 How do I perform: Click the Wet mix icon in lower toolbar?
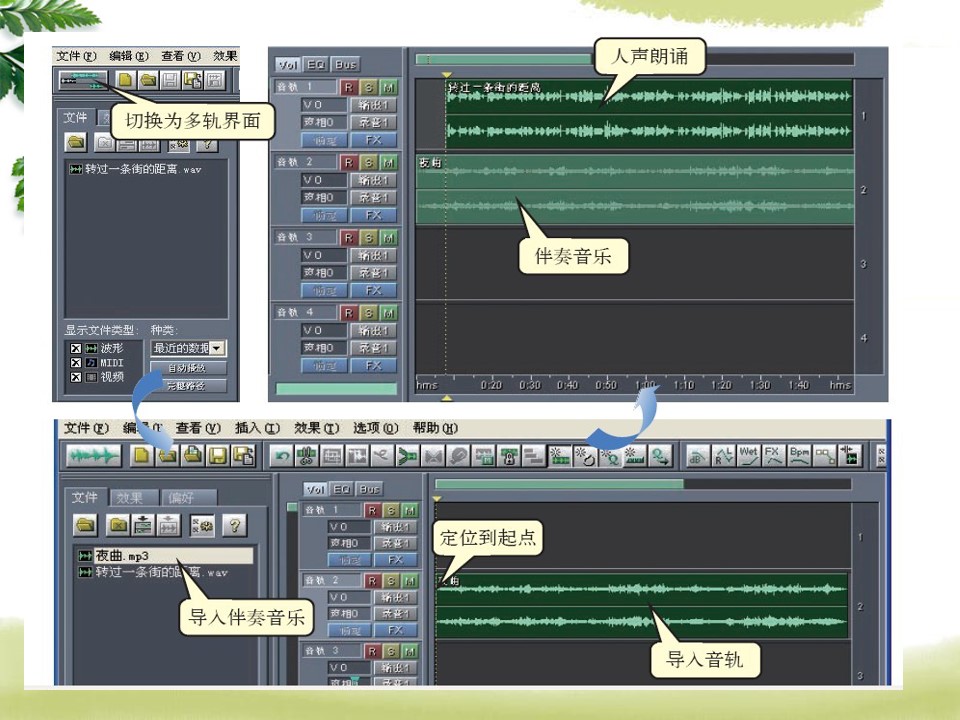point(748,456)
